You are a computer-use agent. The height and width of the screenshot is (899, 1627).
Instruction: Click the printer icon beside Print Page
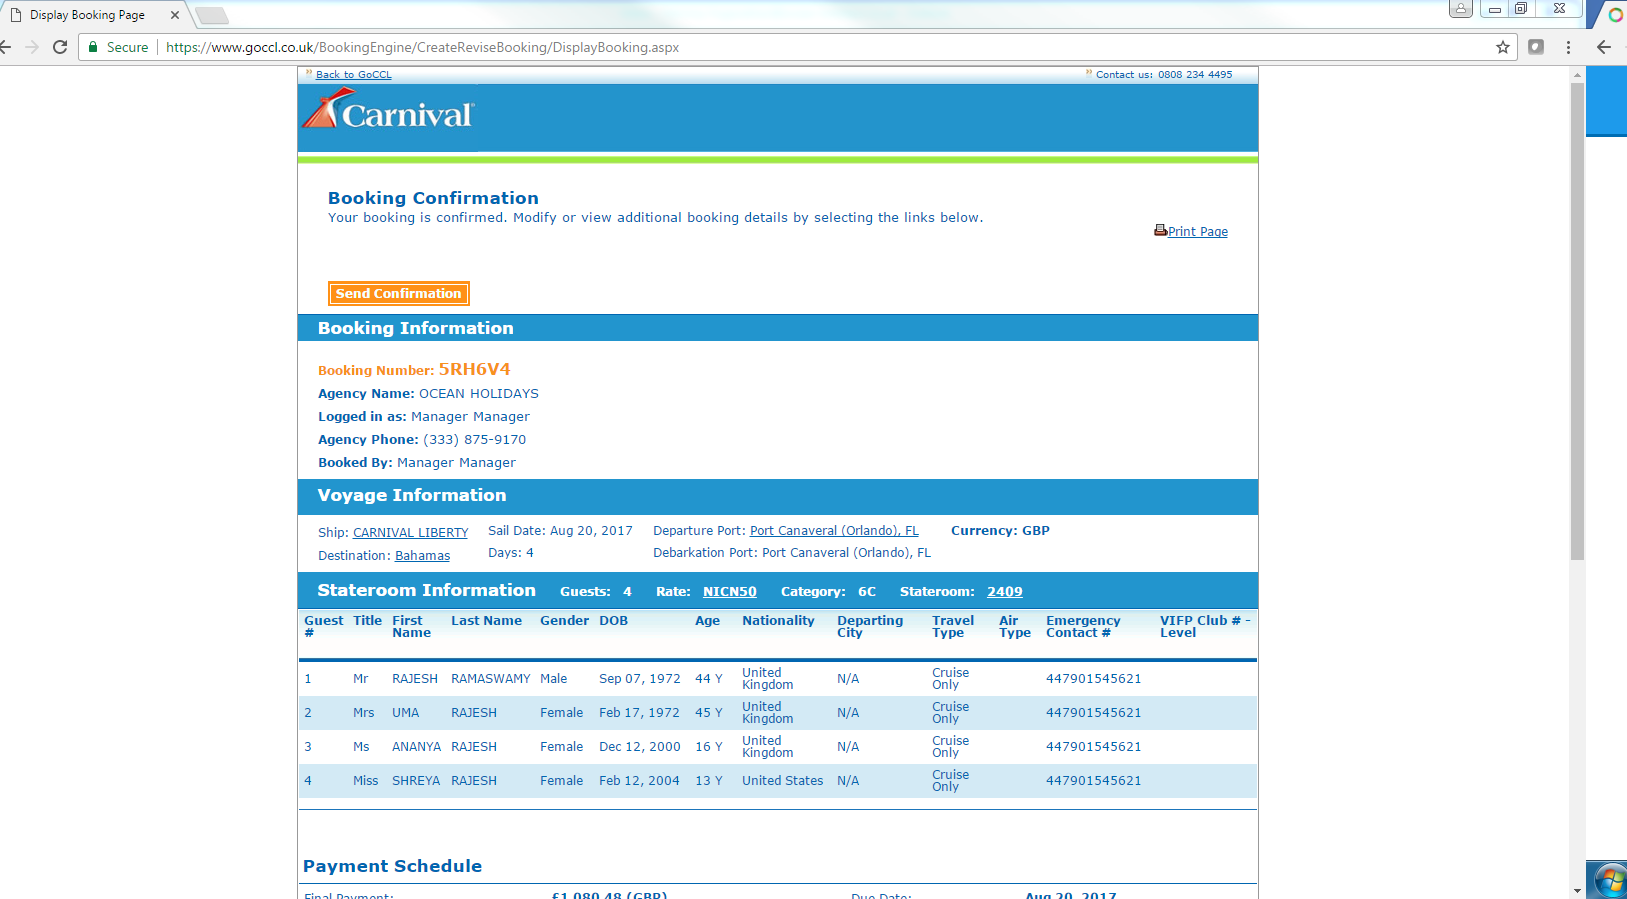coord(1160,230)
